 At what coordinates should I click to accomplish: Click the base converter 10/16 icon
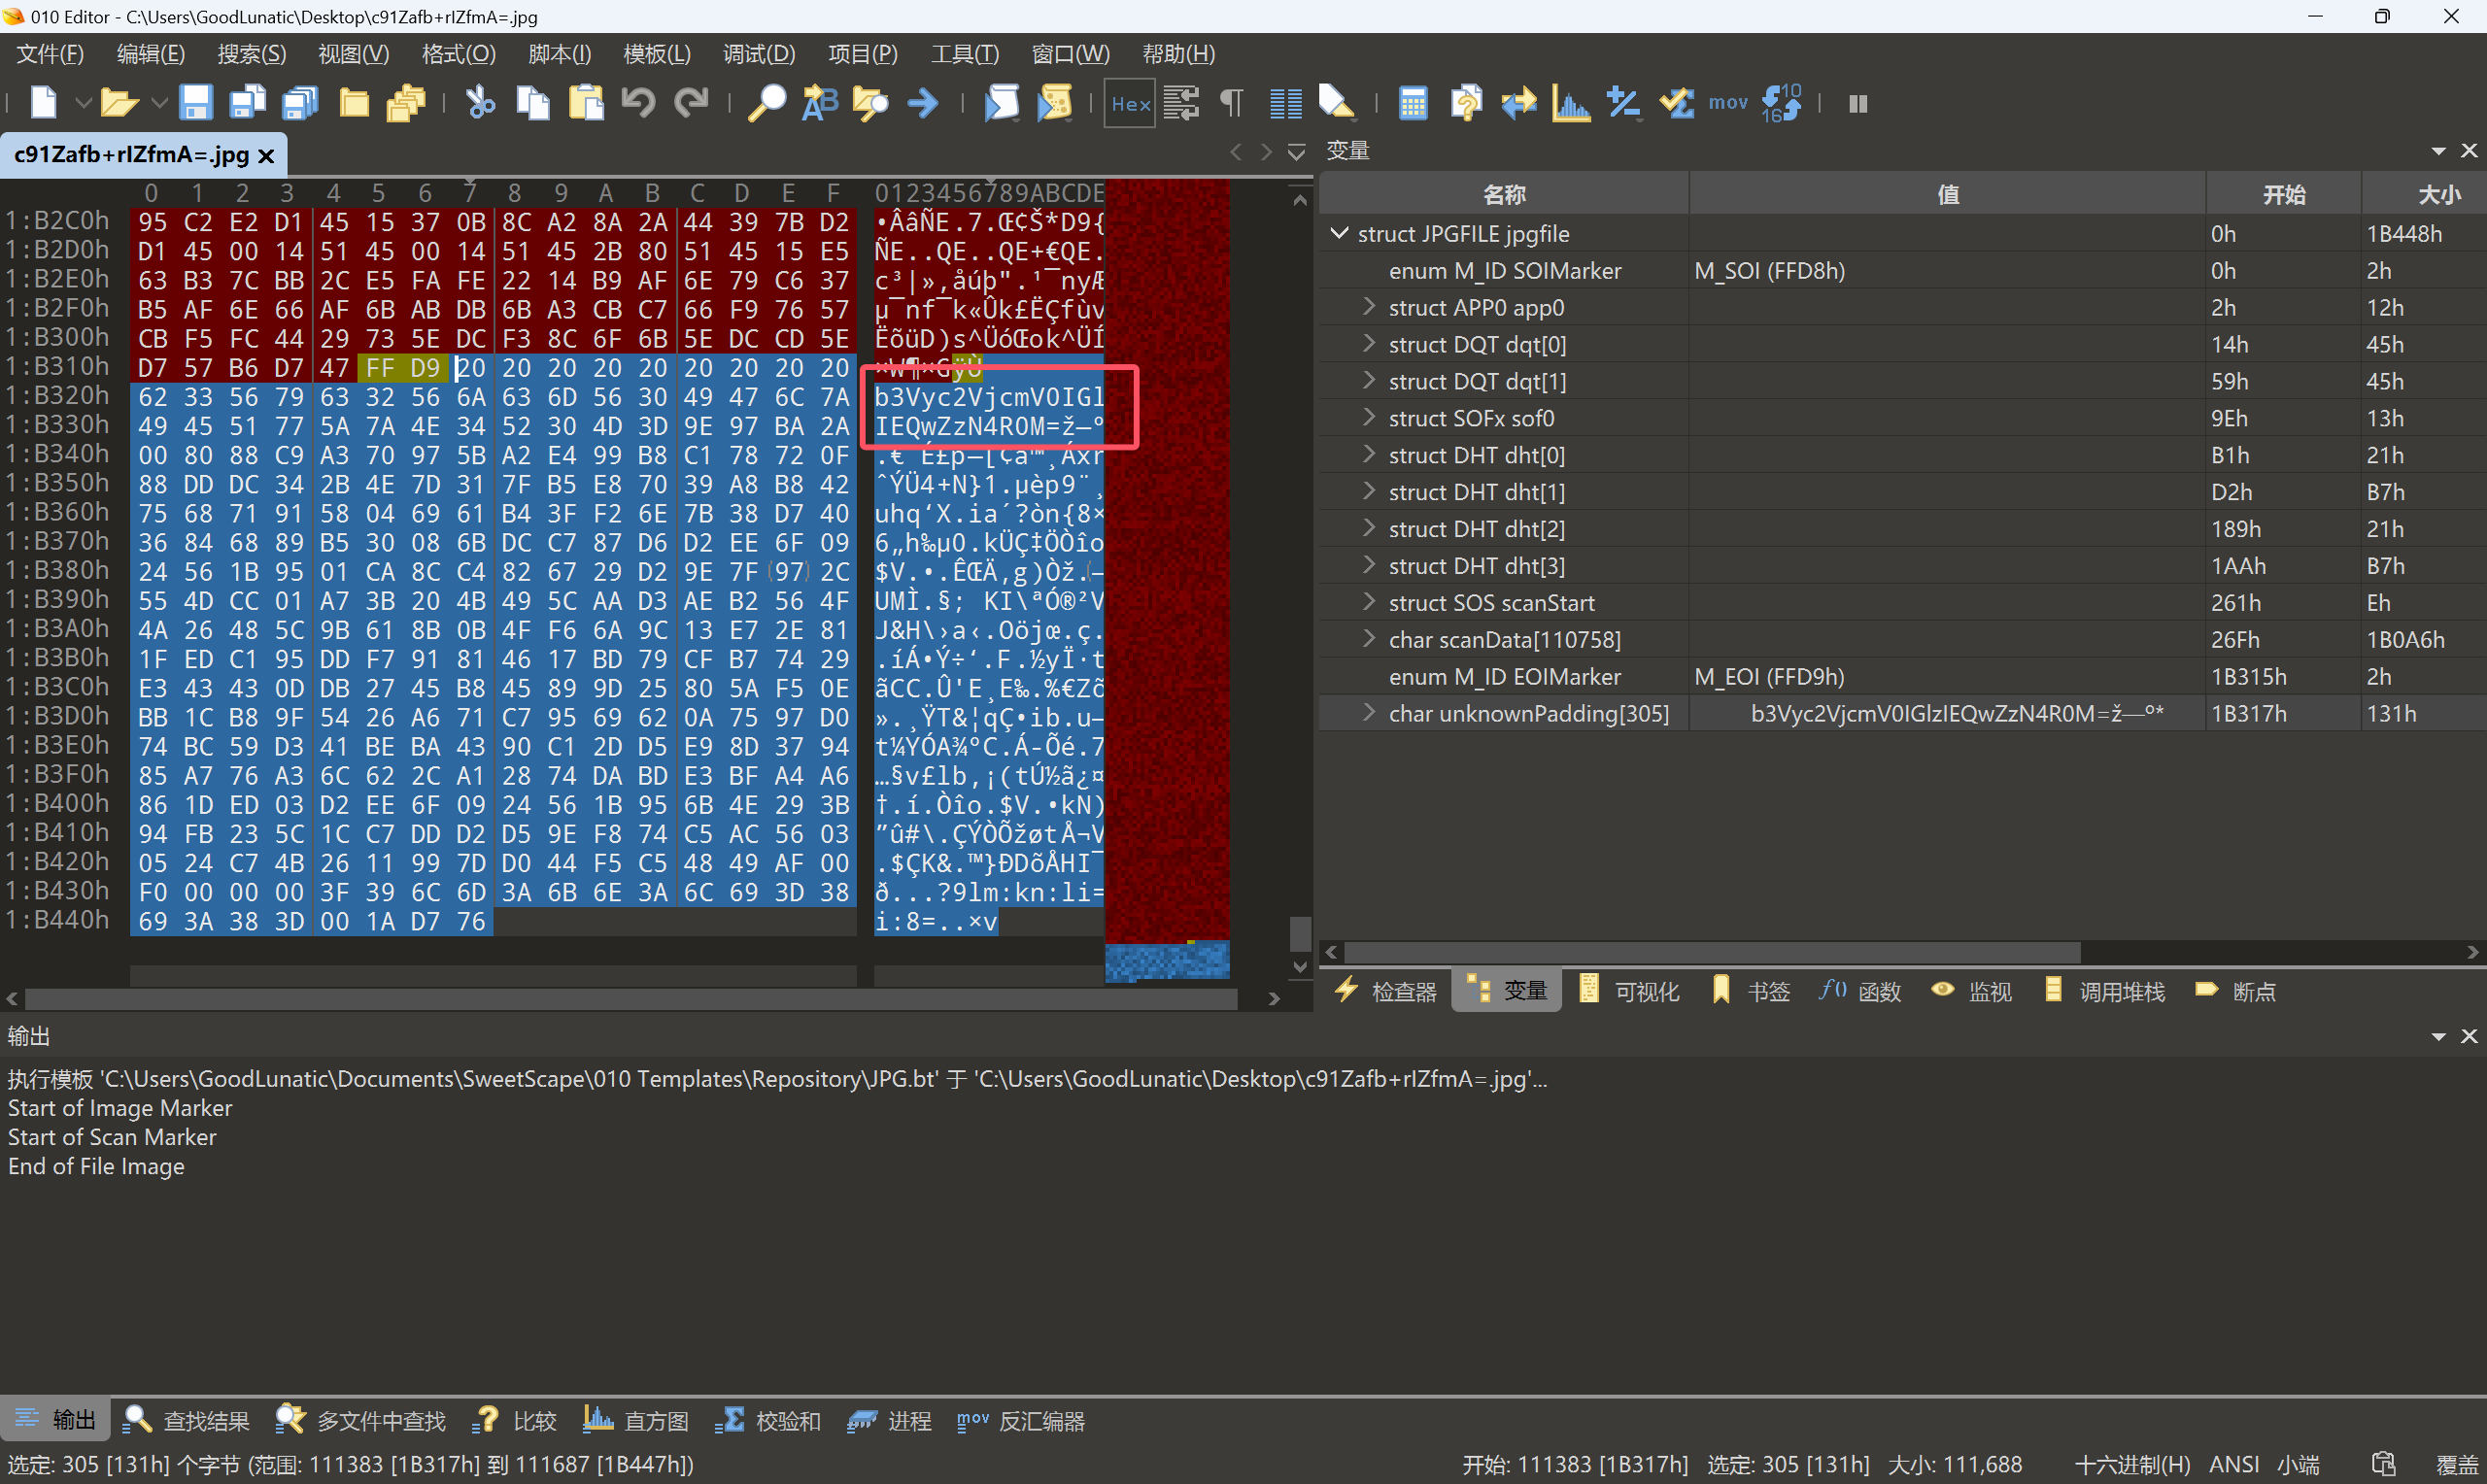point(1781,103)
